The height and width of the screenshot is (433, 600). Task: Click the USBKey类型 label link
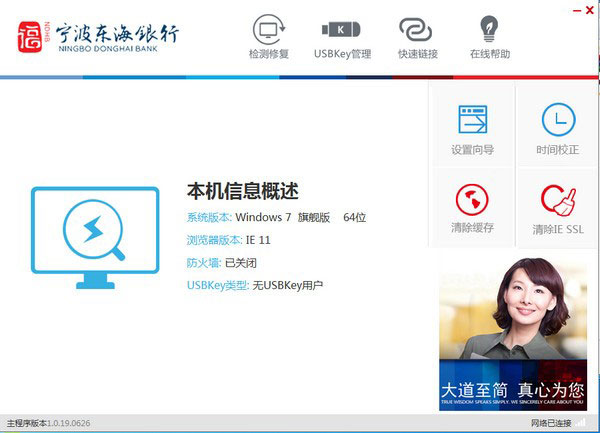[x=218, y=285]
